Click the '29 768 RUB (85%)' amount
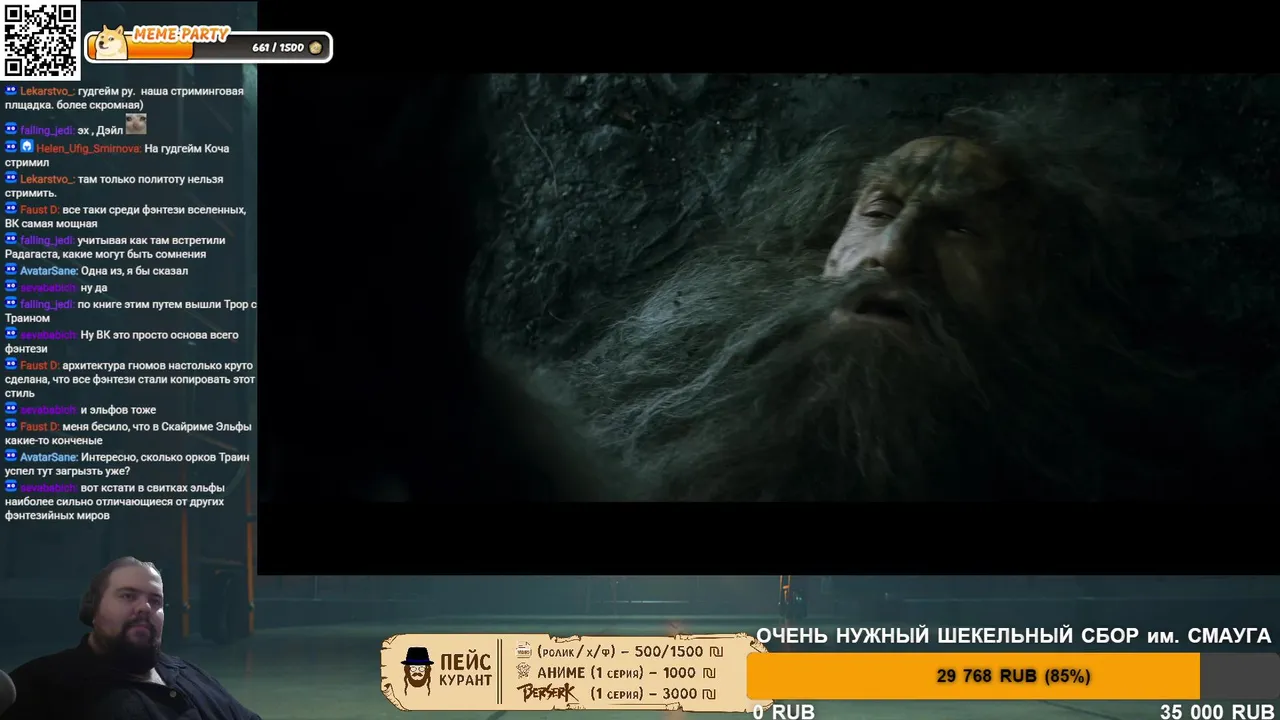This screenshot has height=720, width=1280. pyautogui.click(x=1013, y=677)
